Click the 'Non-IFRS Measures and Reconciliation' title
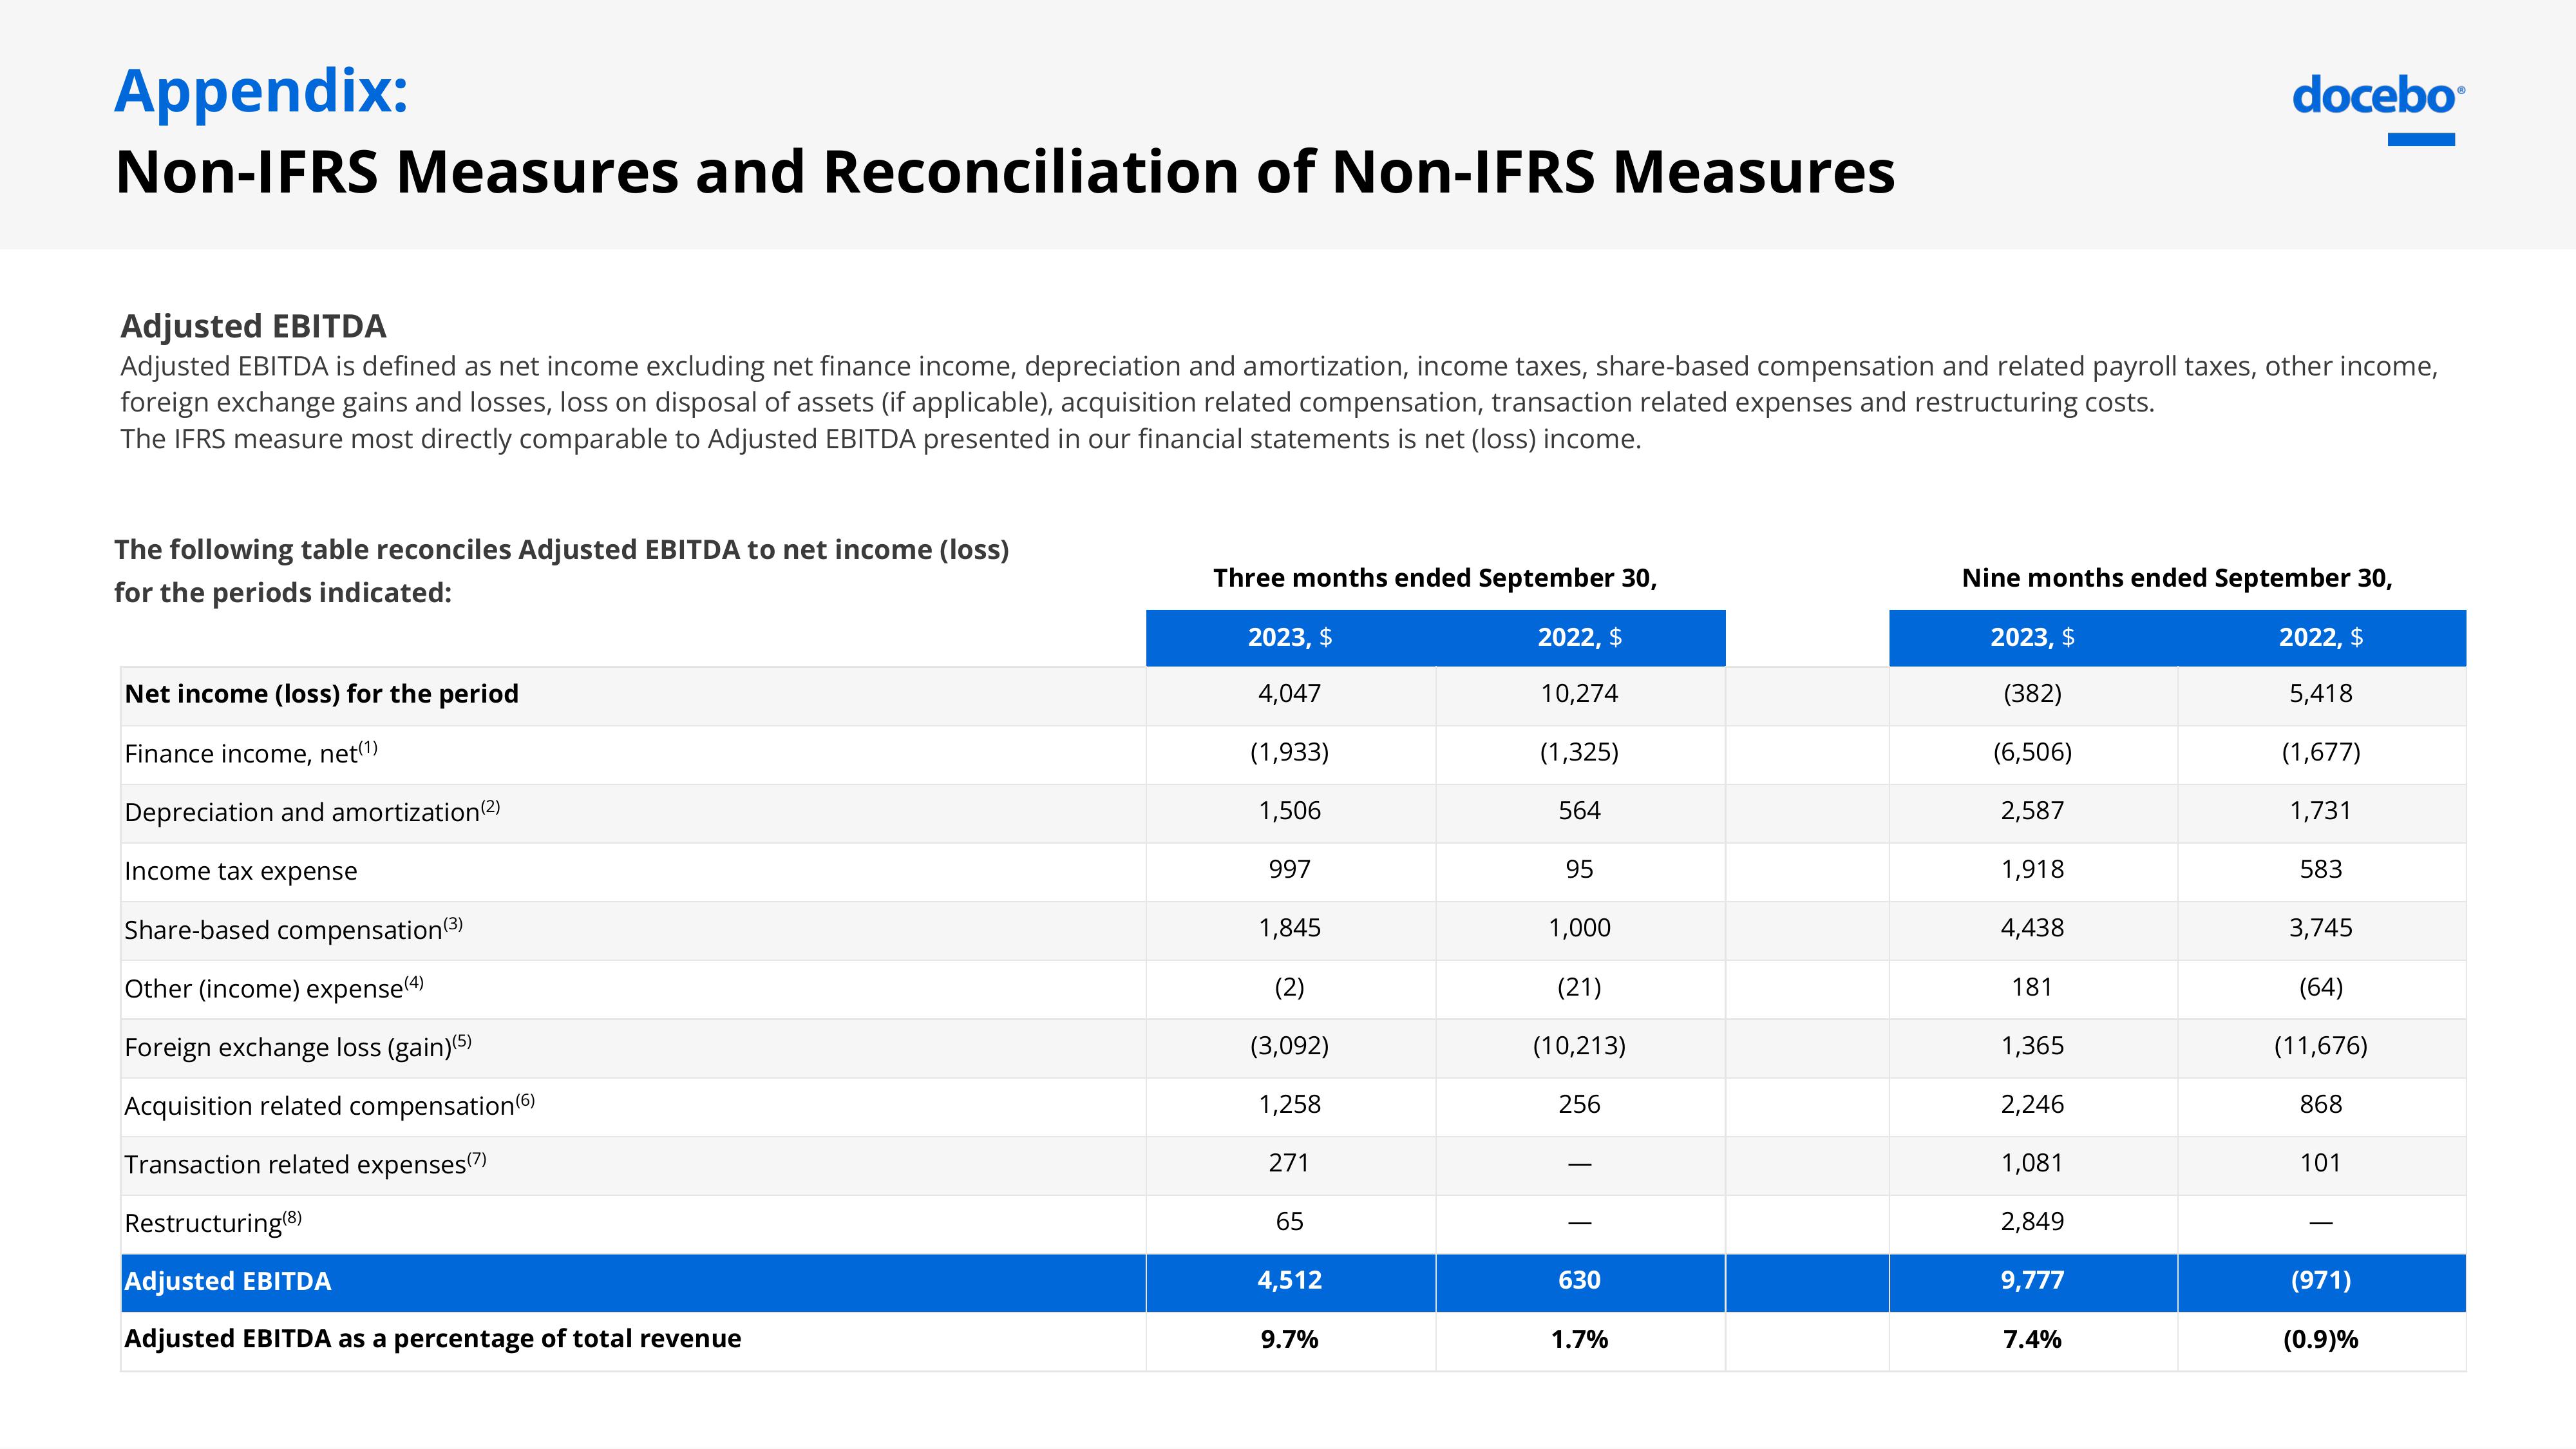The image size is (2576, 1449). [x=1005, y=171]
